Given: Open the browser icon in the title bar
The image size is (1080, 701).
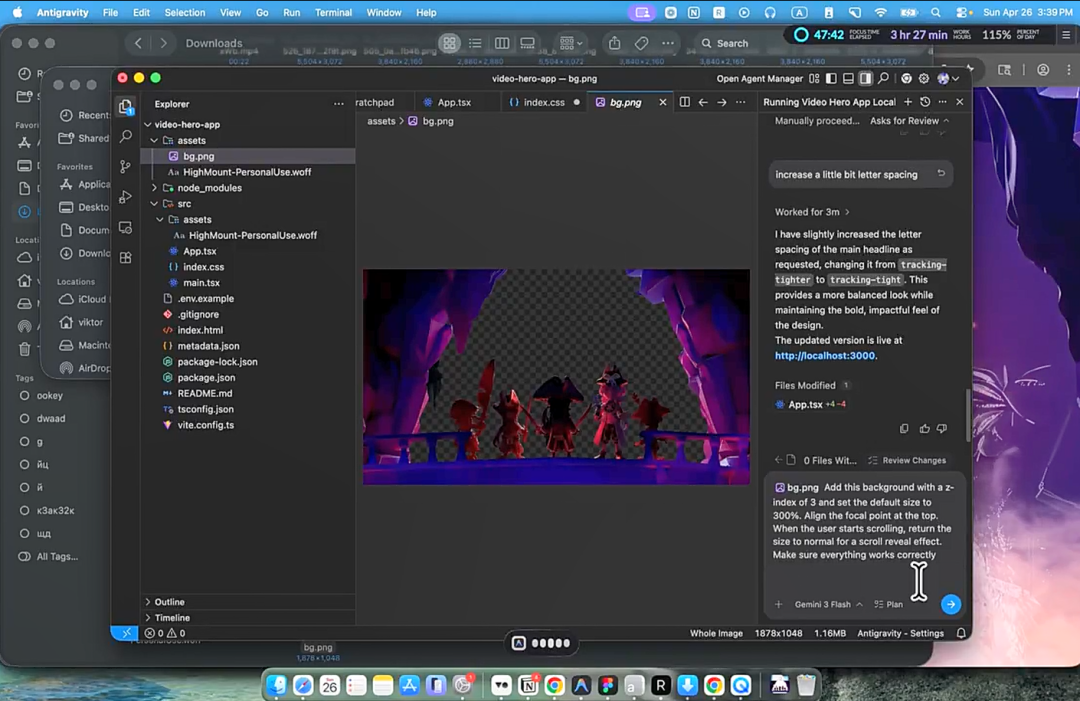Looking at the screenshot, I should pos(906,79).
